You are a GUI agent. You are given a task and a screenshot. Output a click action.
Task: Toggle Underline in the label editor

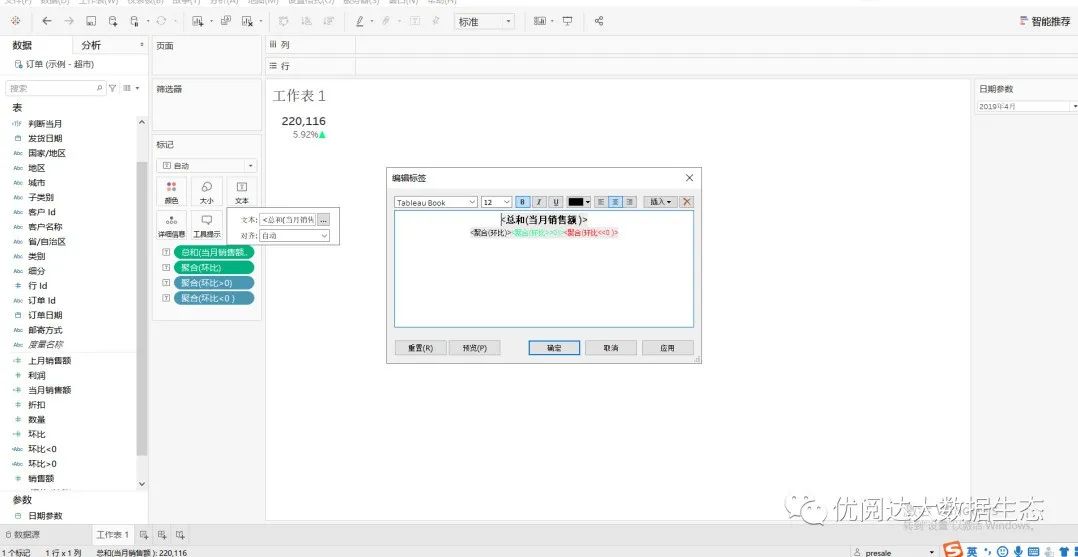(556, 202)
